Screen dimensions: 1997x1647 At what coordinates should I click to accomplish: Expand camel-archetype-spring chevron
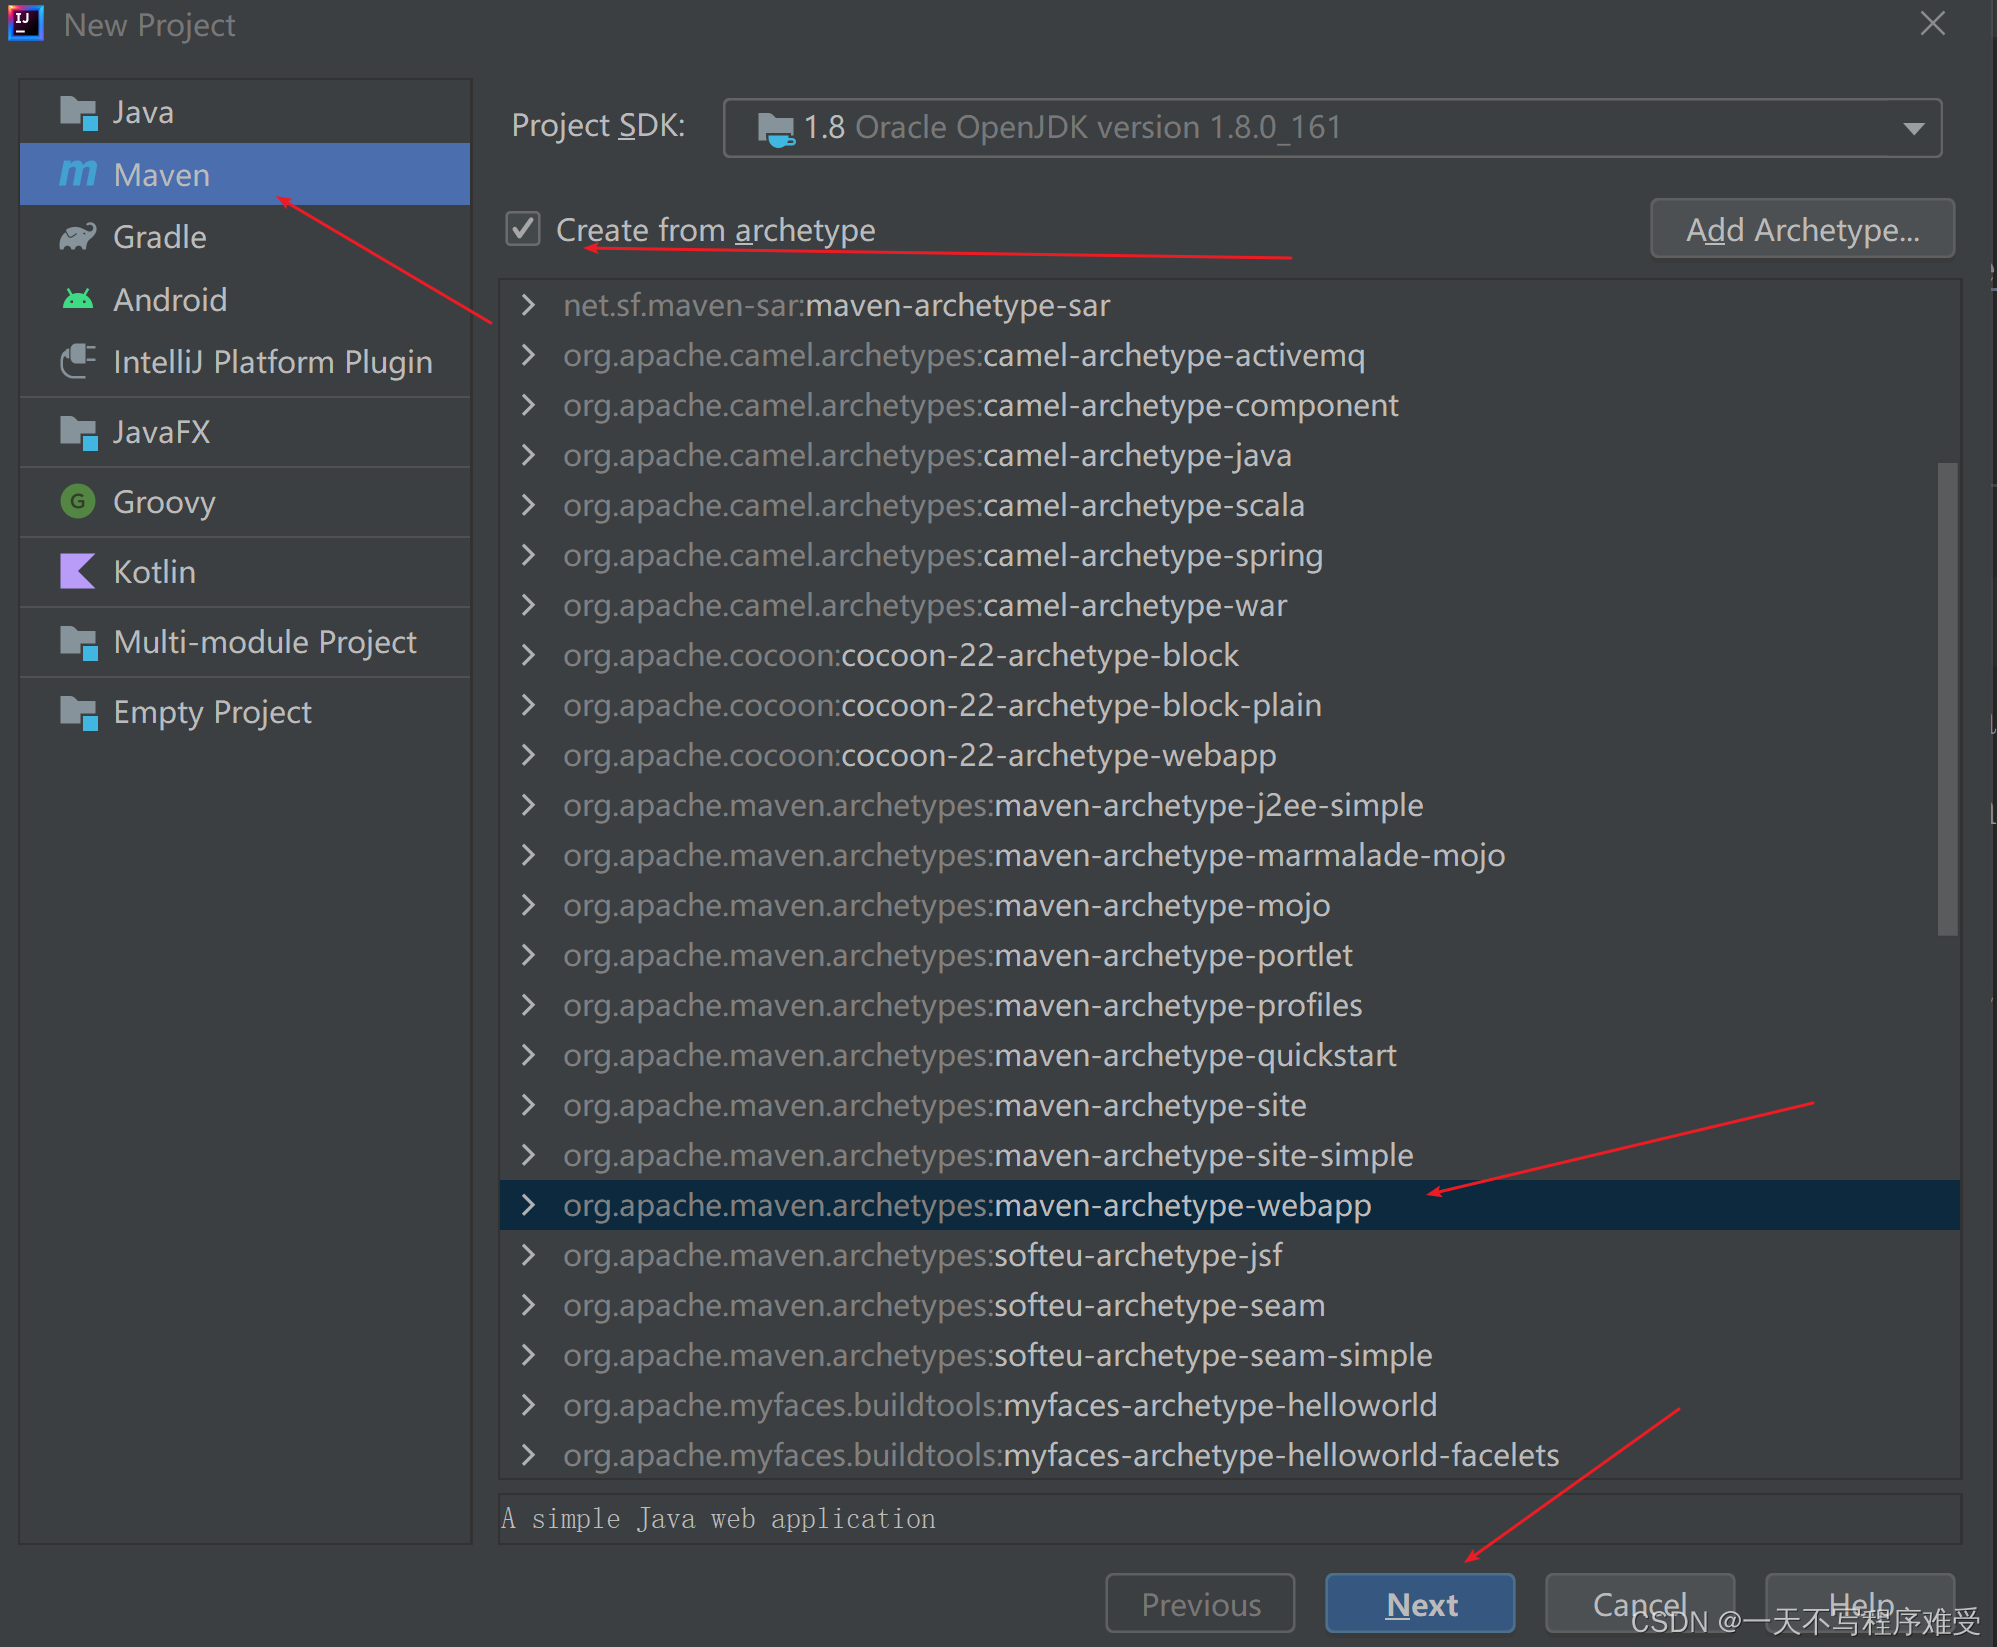[x=528, y=555]
